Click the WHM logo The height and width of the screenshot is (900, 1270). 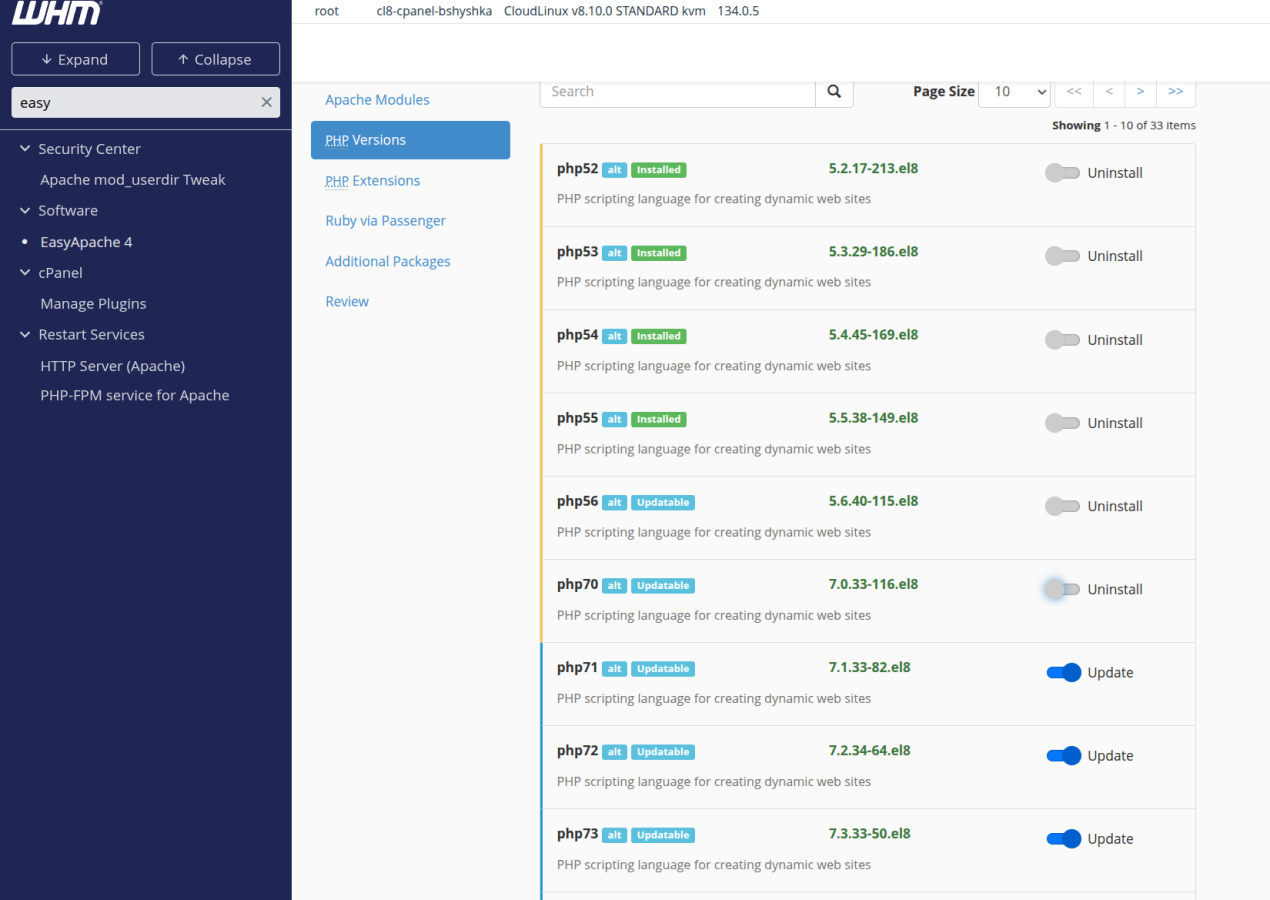56,14
